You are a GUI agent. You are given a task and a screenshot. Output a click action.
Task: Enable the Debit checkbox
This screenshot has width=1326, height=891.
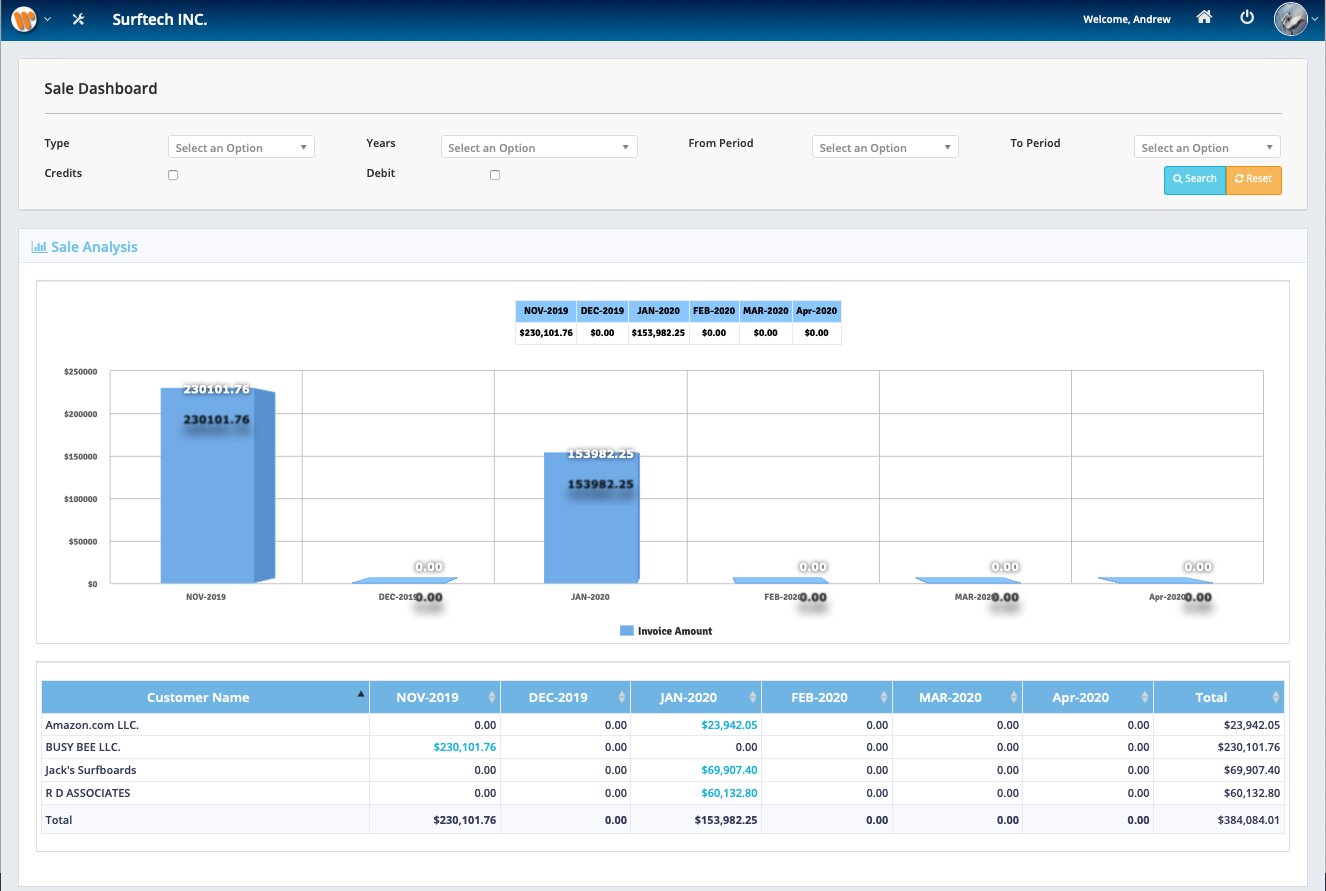click(x=495, y=175)
